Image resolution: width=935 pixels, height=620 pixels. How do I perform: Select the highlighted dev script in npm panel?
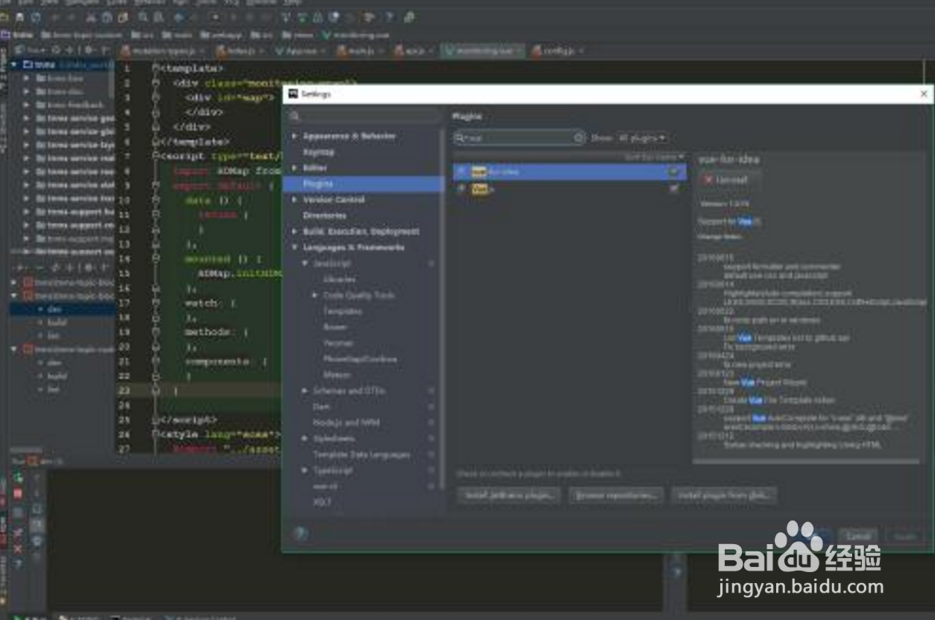(63, 309)
